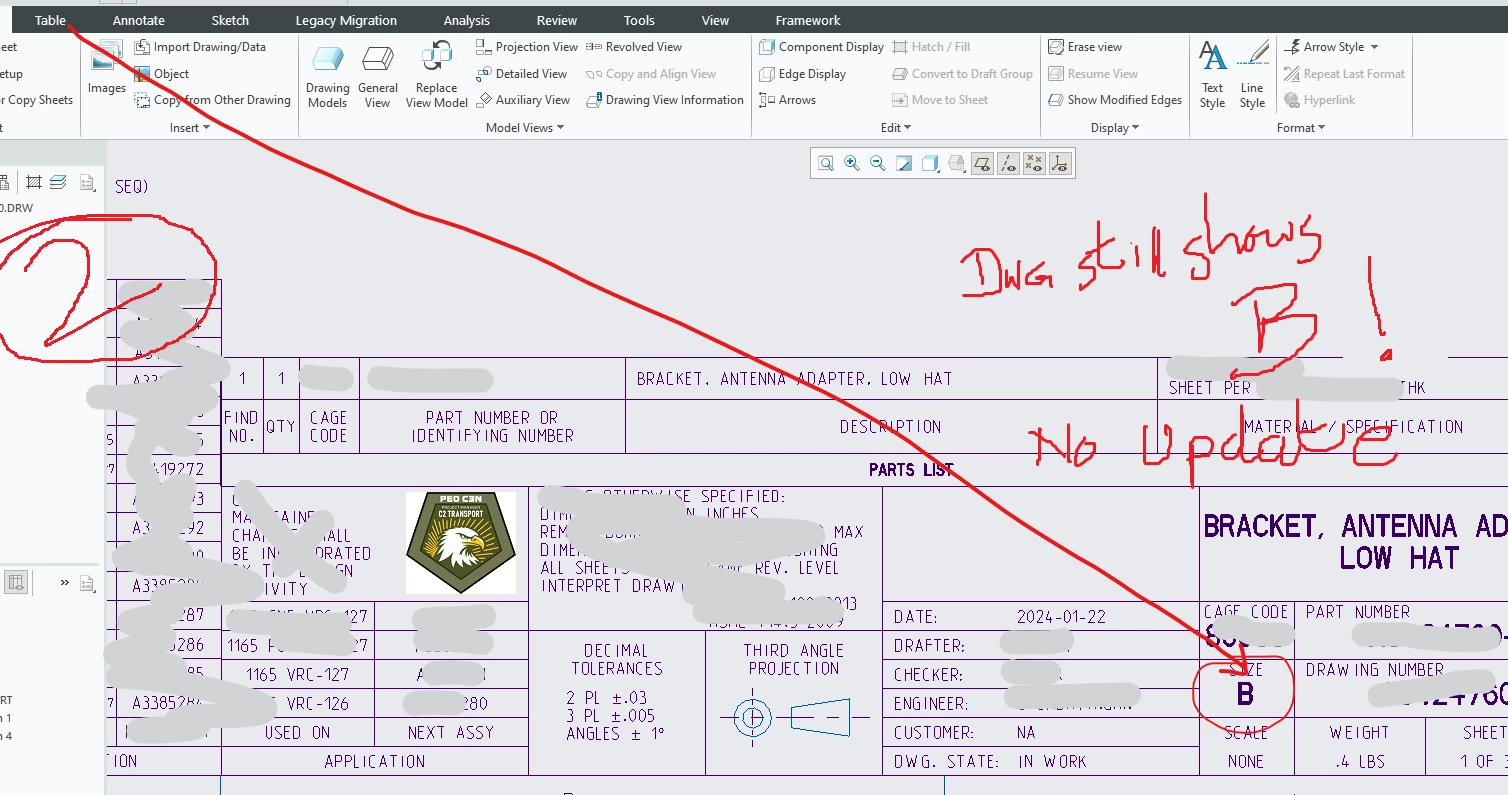Click Resume View
This screenshot has width=1508, height=795.
pos(1093,74)
